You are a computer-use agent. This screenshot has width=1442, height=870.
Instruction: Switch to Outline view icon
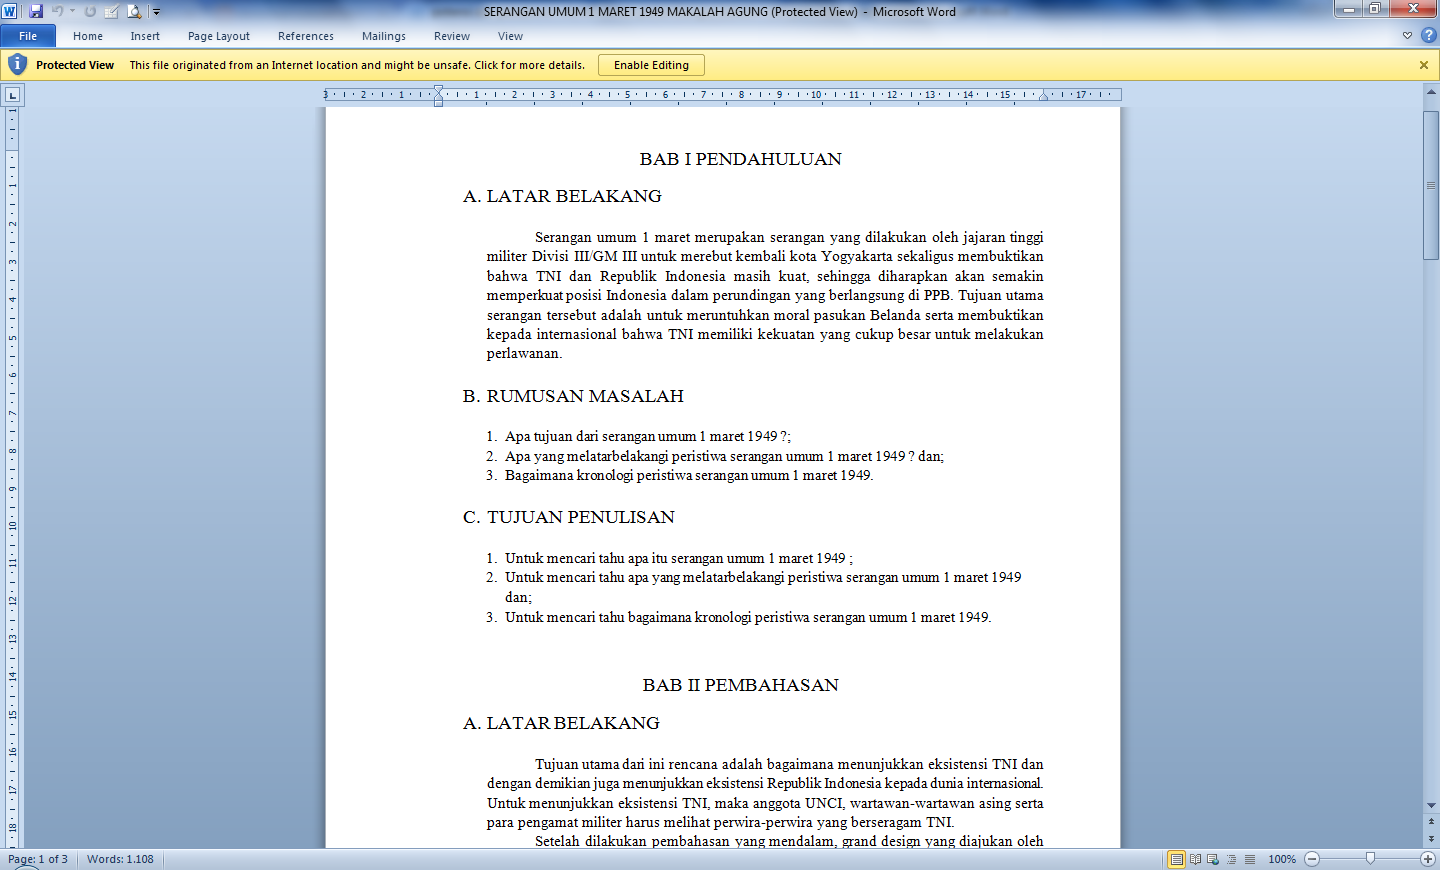click(x=1231, y=859)
